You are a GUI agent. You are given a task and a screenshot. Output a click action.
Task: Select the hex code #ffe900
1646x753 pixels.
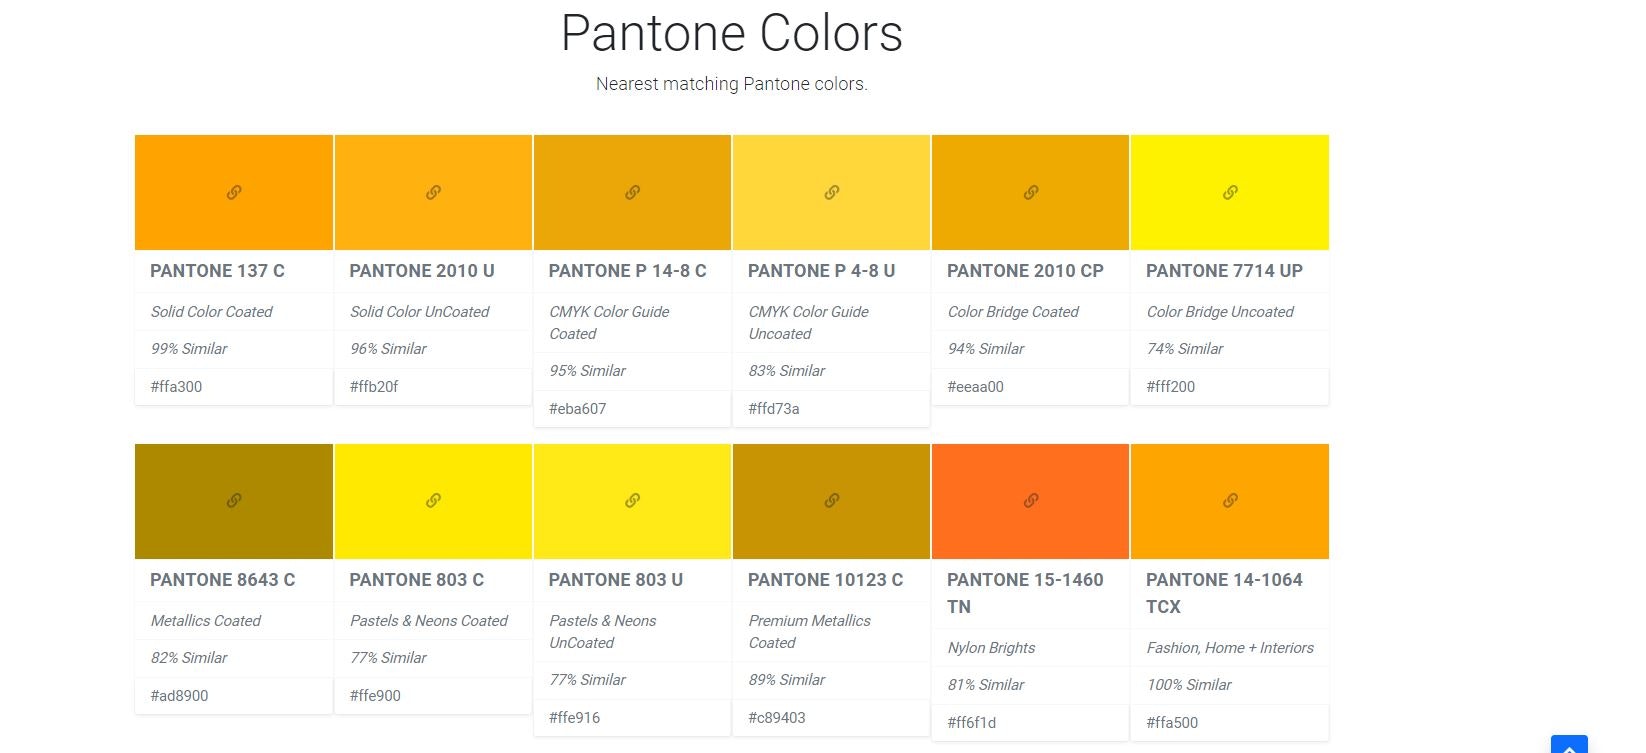[x=375, y=695]
